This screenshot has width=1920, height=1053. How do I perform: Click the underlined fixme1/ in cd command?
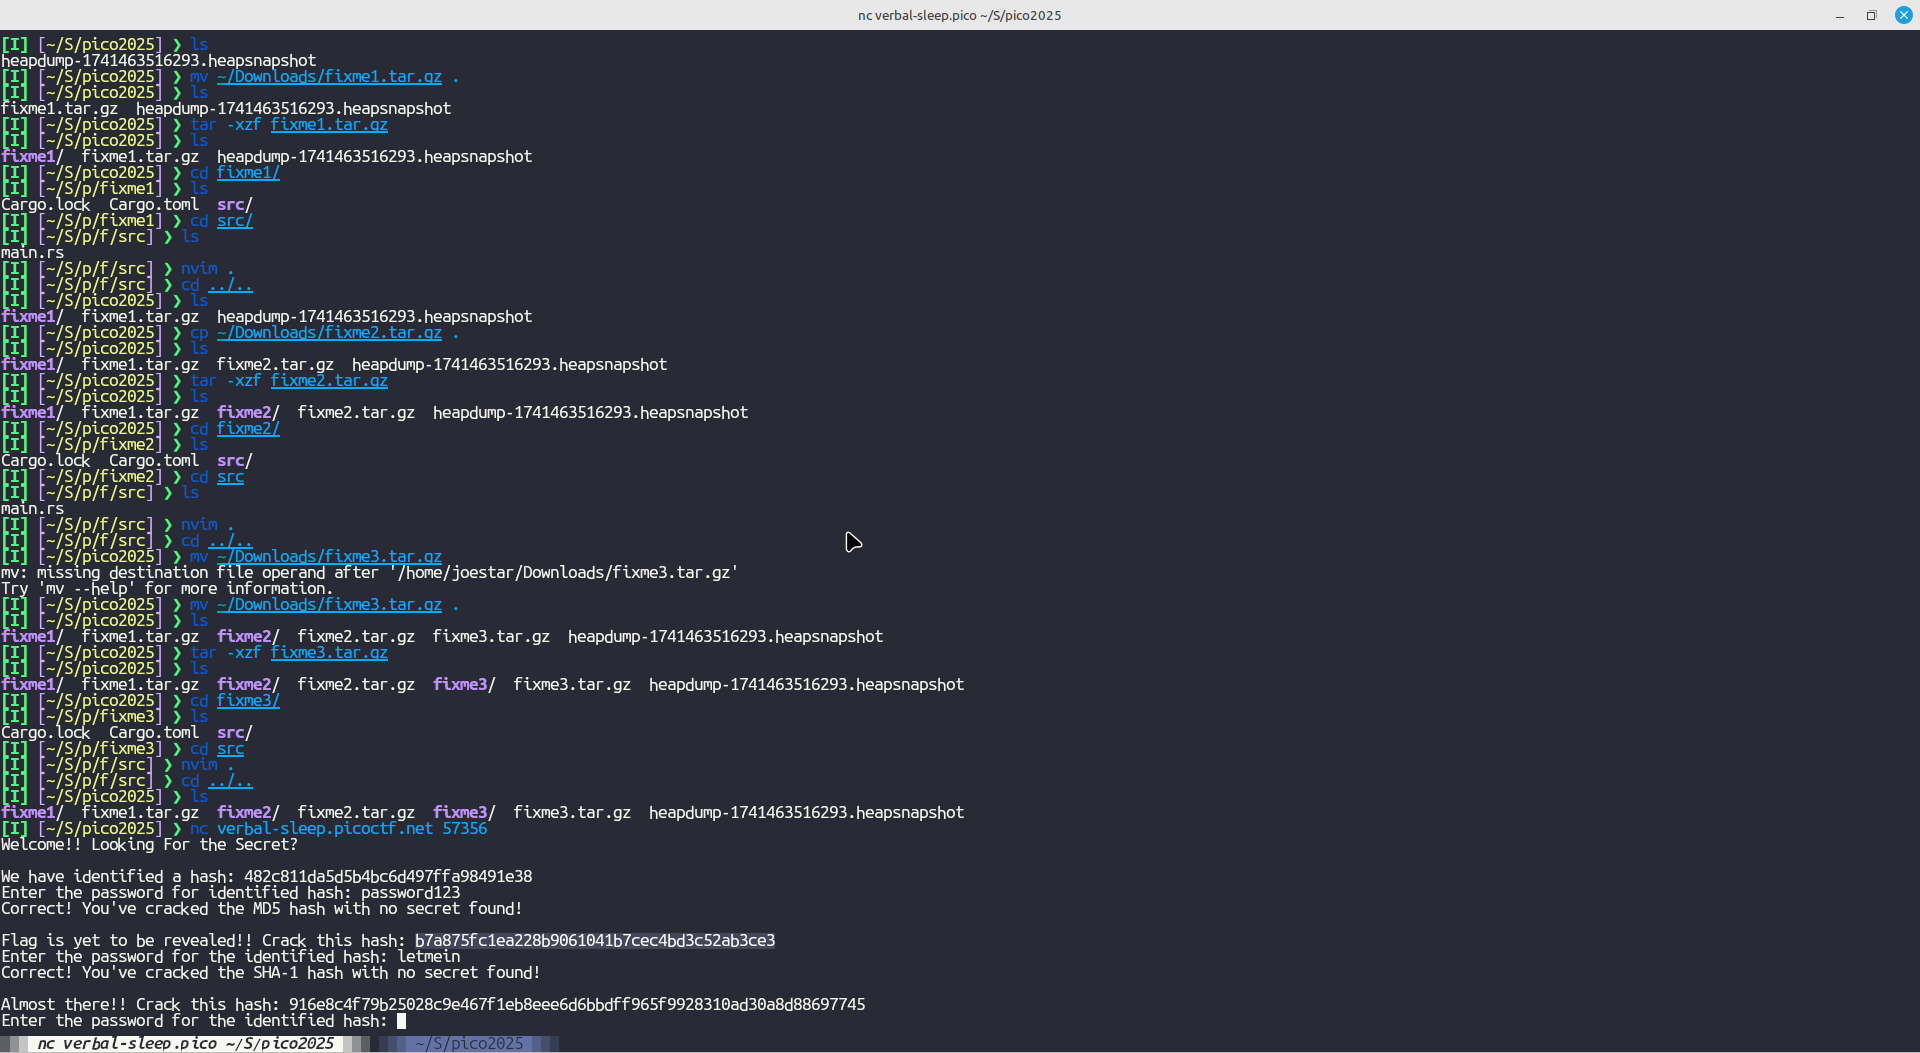click(248, 173)
